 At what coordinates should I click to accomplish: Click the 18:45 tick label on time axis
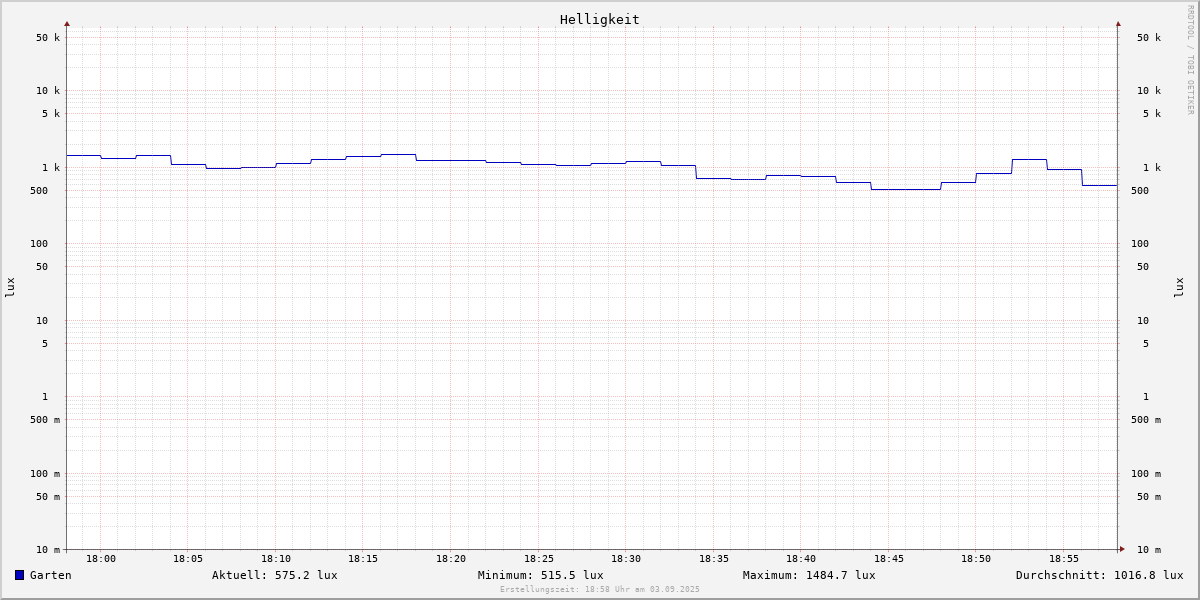(888, 559)
